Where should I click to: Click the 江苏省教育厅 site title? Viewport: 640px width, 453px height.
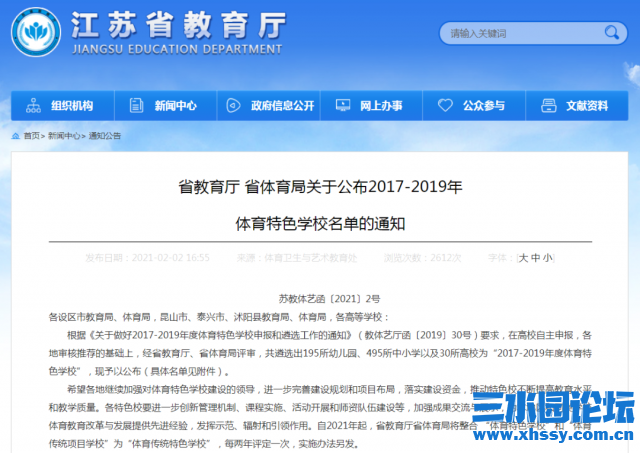[178, 25]
